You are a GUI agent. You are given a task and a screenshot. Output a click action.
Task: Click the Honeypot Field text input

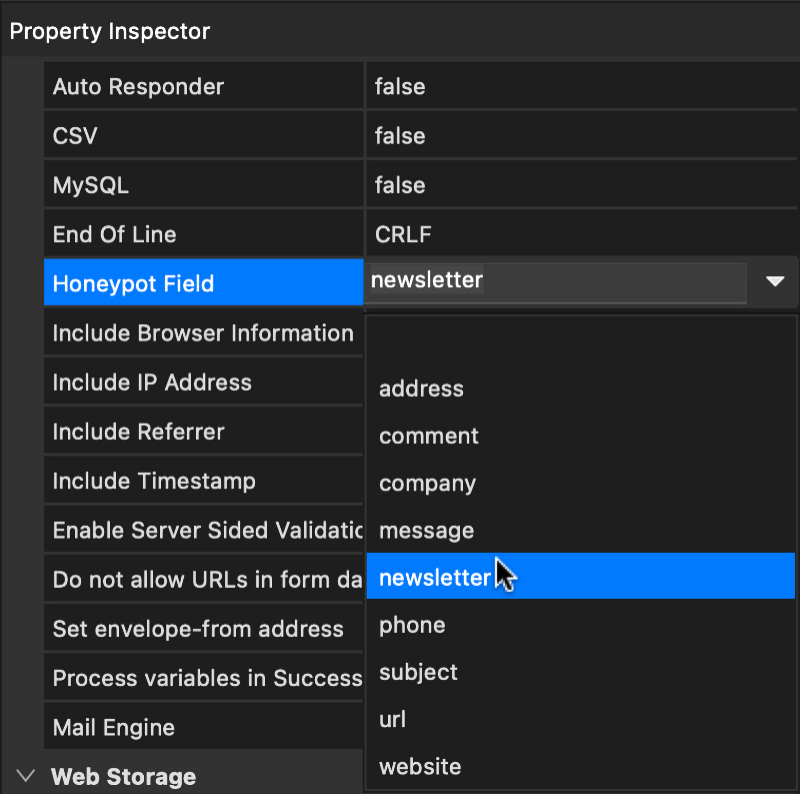pos(555,282)
